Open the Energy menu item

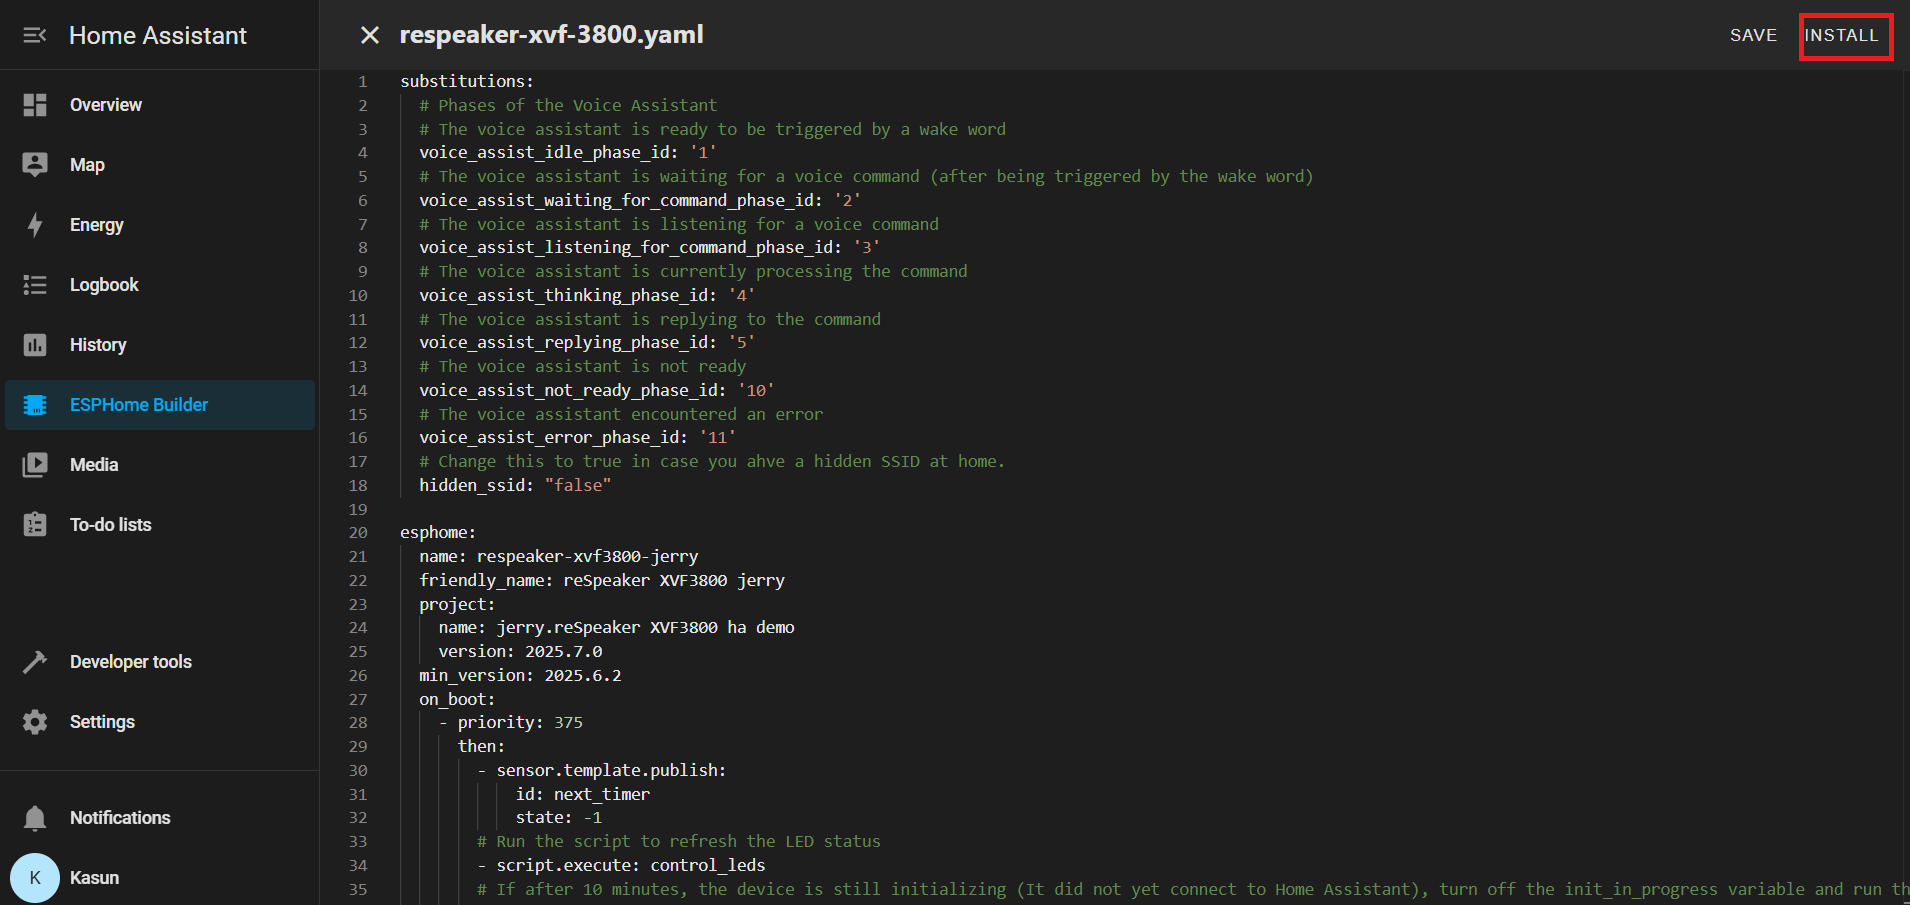pyautogui.click(x=160, y=225)
